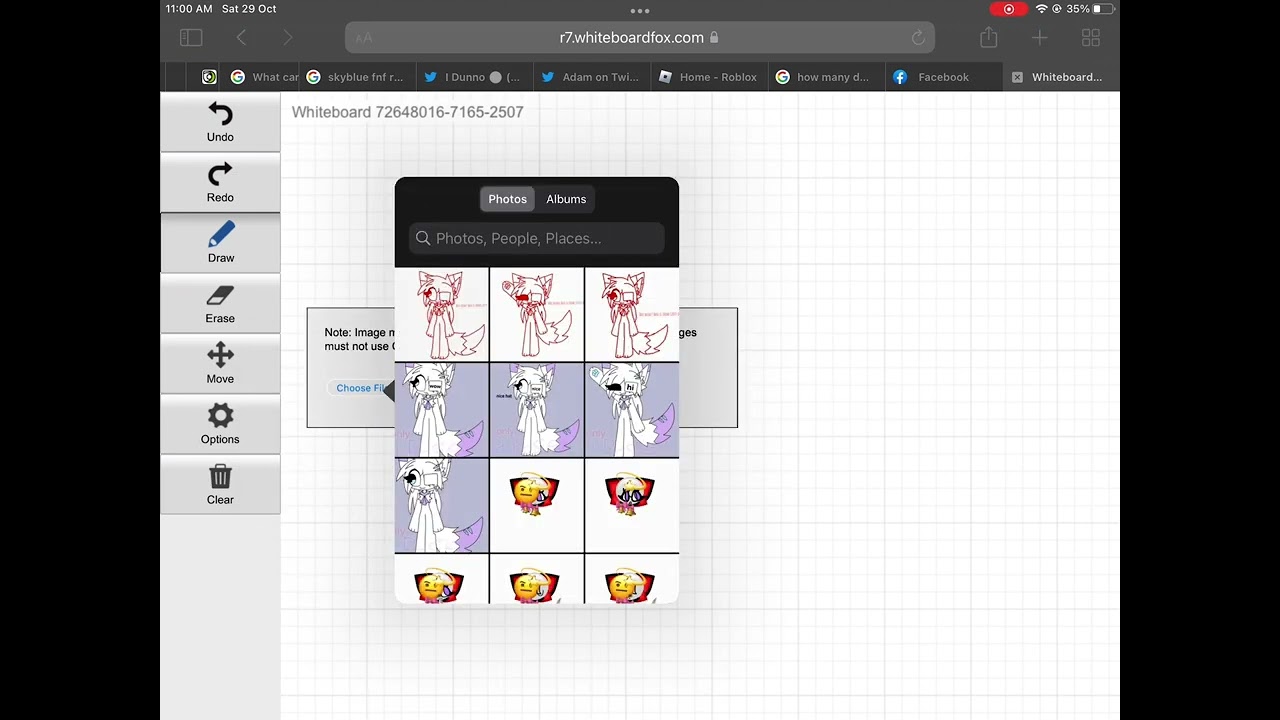This screenshot has height=720, width=1280.
Task: Open the Options gear
Action: point(220,424)
